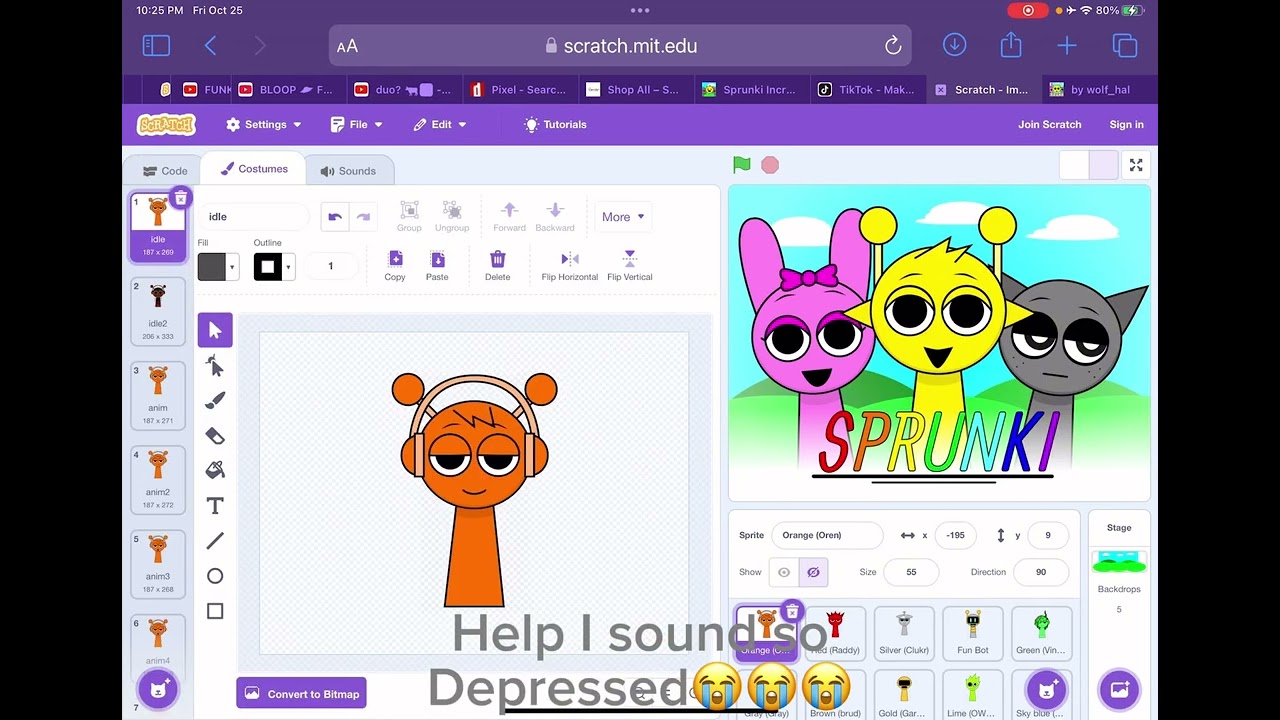This screenshot has width=1280, height=720.
Task: Click the costume name field idle
Action: click(253, 216)
